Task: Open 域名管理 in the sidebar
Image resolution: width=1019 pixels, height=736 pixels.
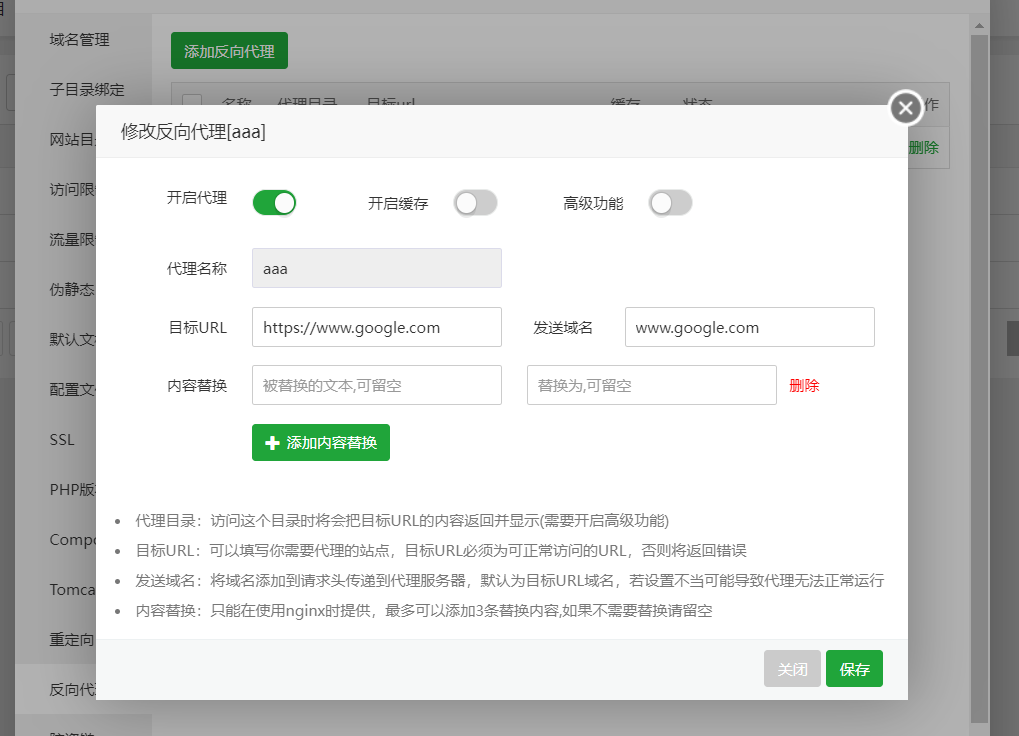Action: [80, 40]
